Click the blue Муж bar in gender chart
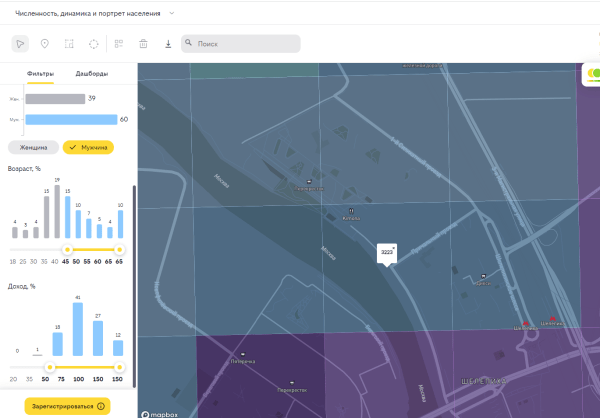 coord(71,119)
